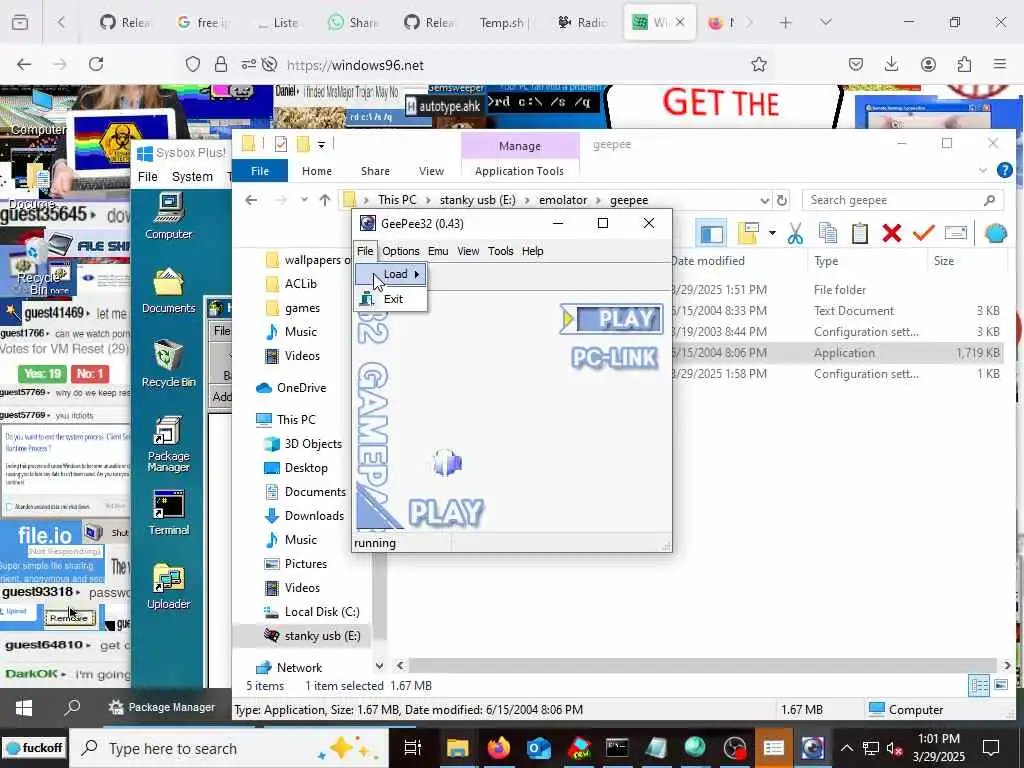
Task: Click the Explorer back navigation arrow
Action: pos(251,200)
